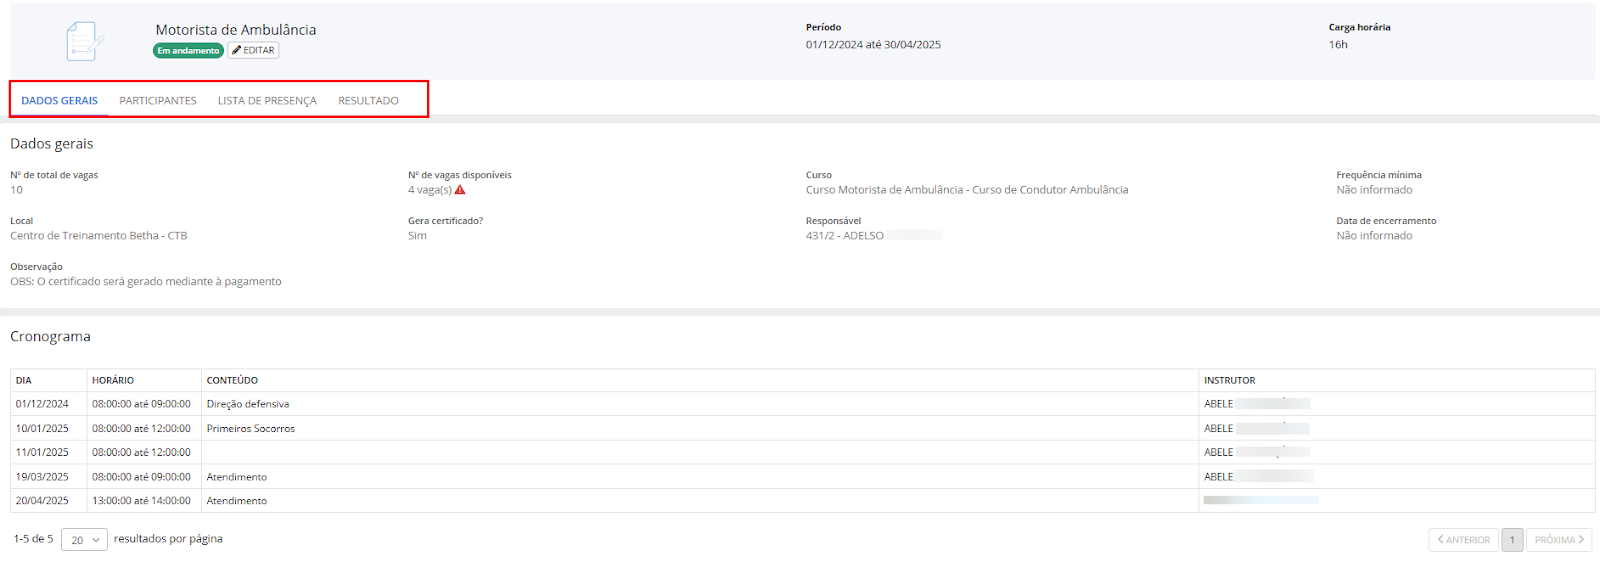Click the HORÁRIO column header
The width and height of the screenshot is (1600, 562).
coord(113,381)
